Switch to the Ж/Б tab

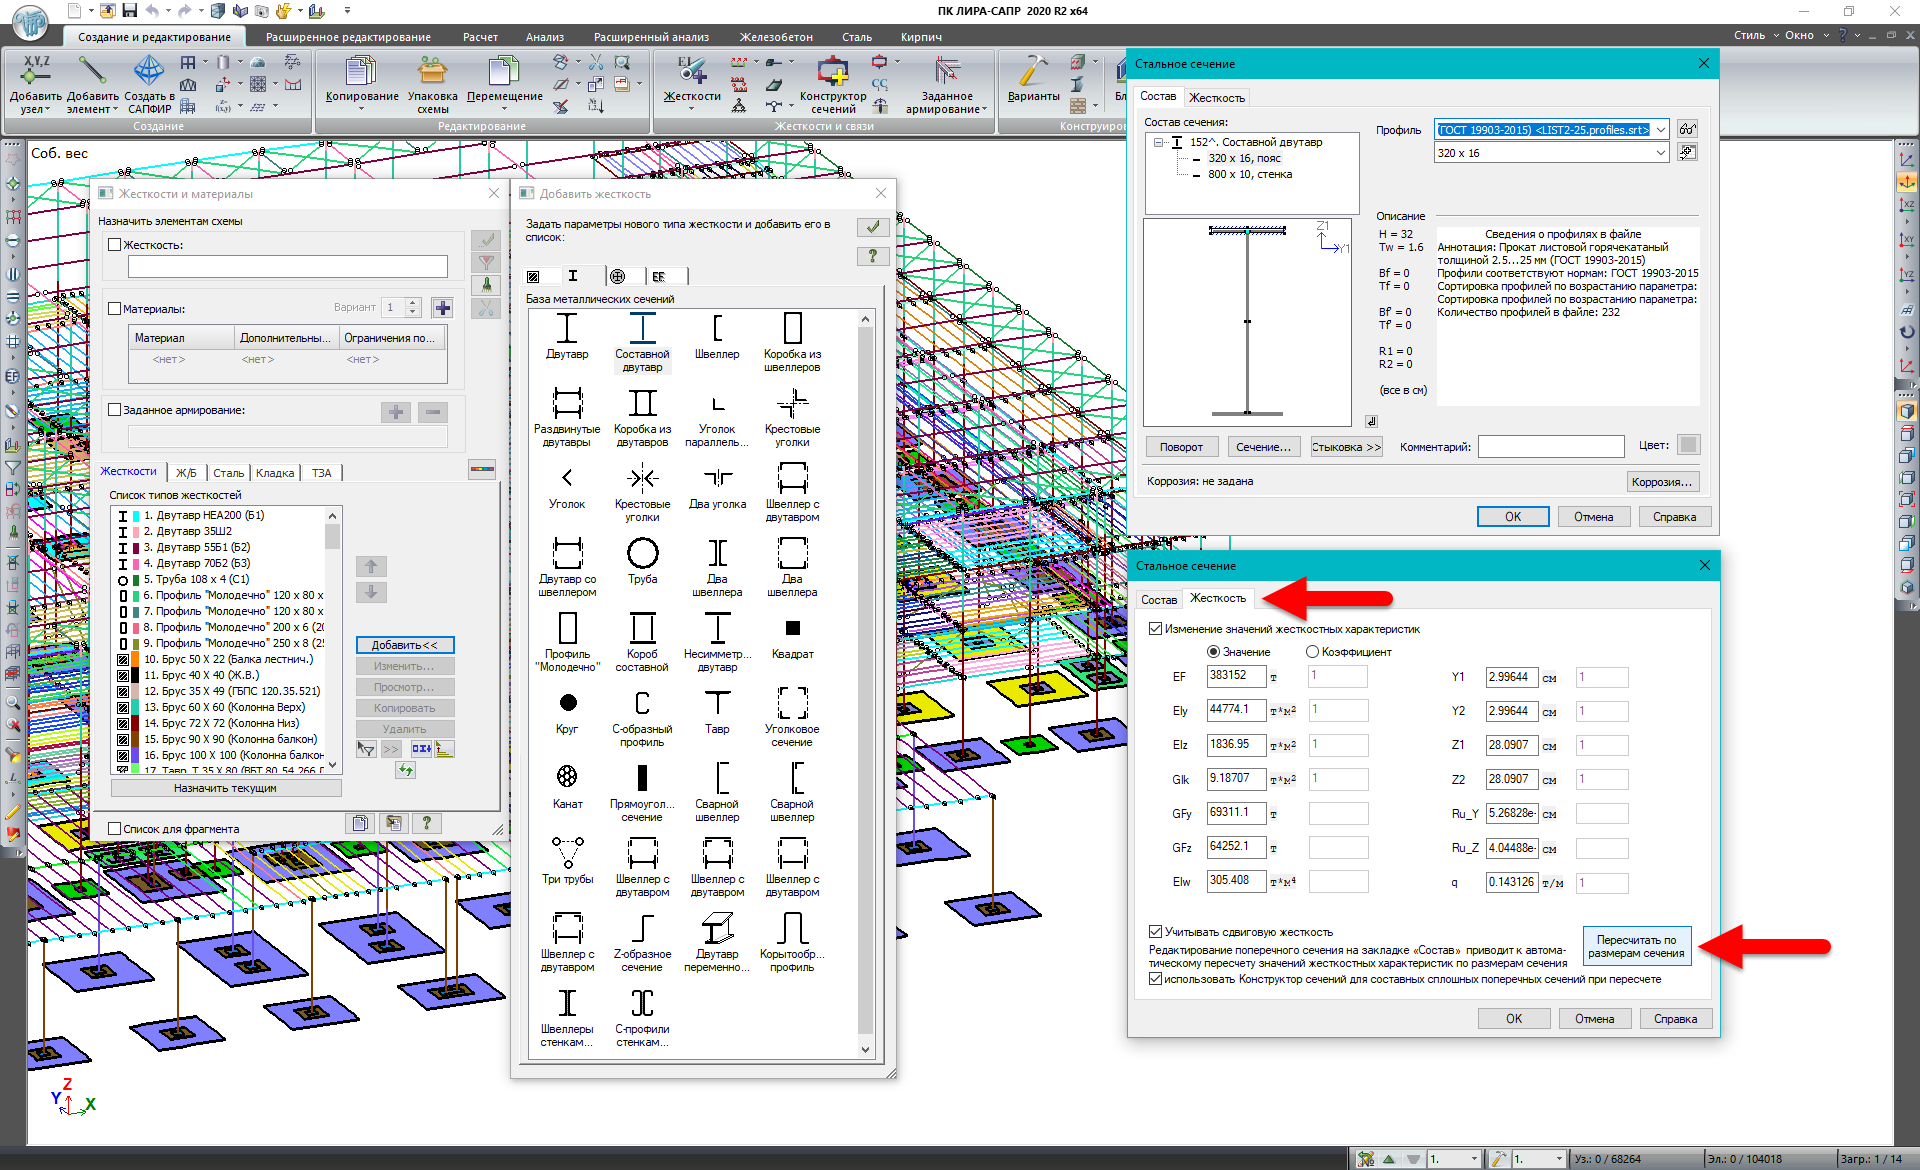coord(186,473)
